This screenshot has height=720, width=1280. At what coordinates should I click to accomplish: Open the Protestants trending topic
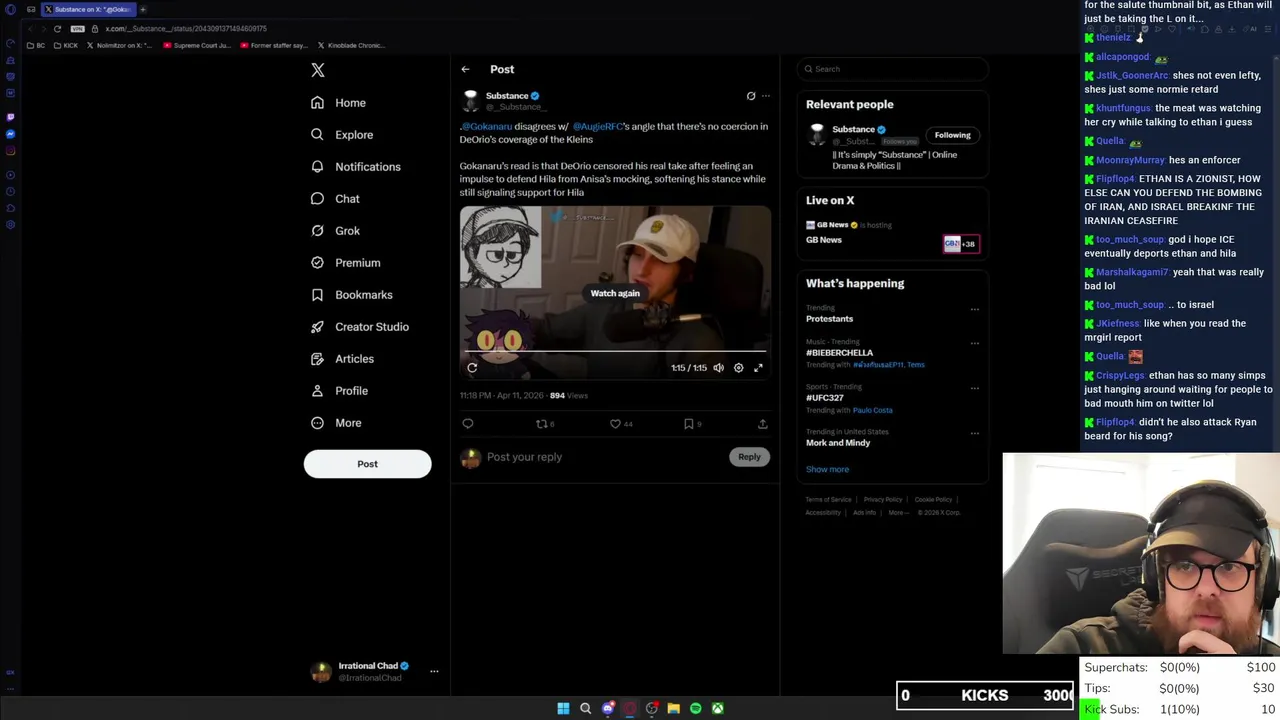click(829, 319)
